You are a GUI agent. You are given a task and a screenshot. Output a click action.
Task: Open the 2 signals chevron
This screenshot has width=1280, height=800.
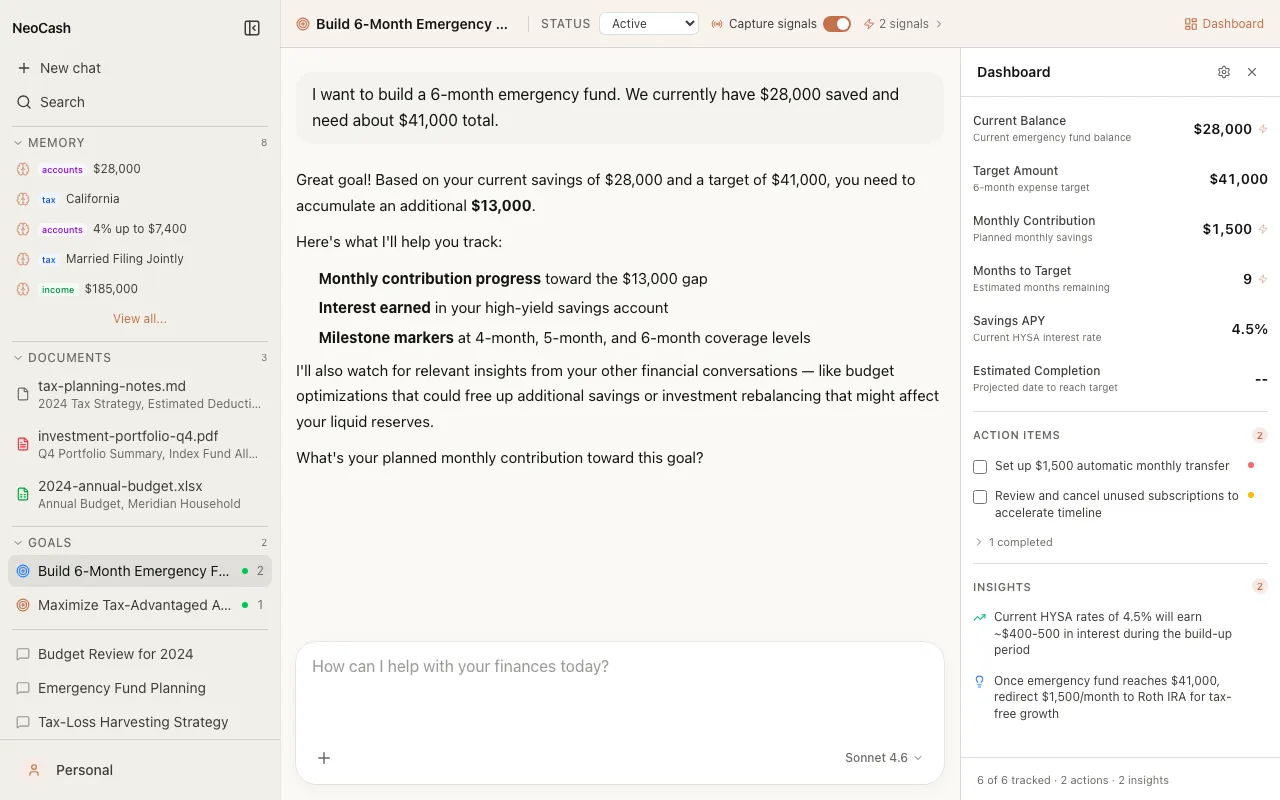[x=939, y=24]
